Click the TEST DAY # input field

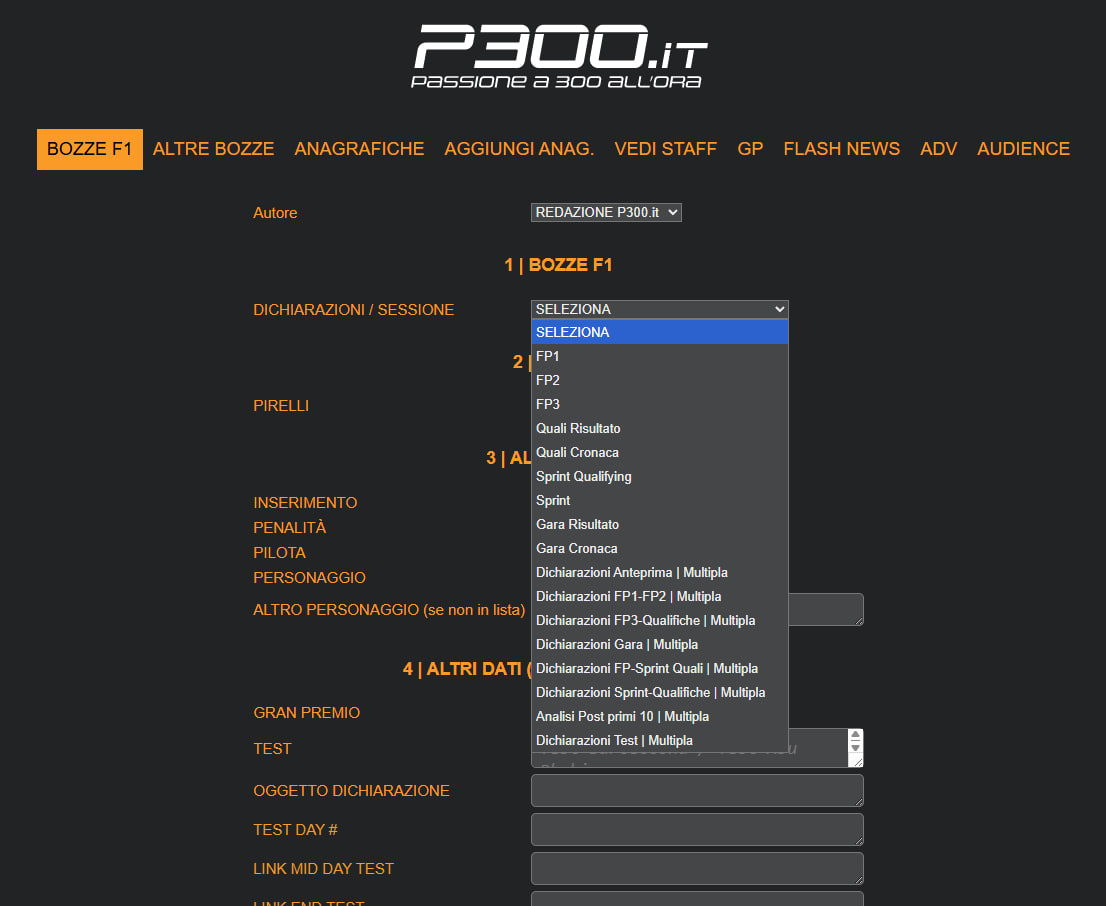click(x=697, y=829)
